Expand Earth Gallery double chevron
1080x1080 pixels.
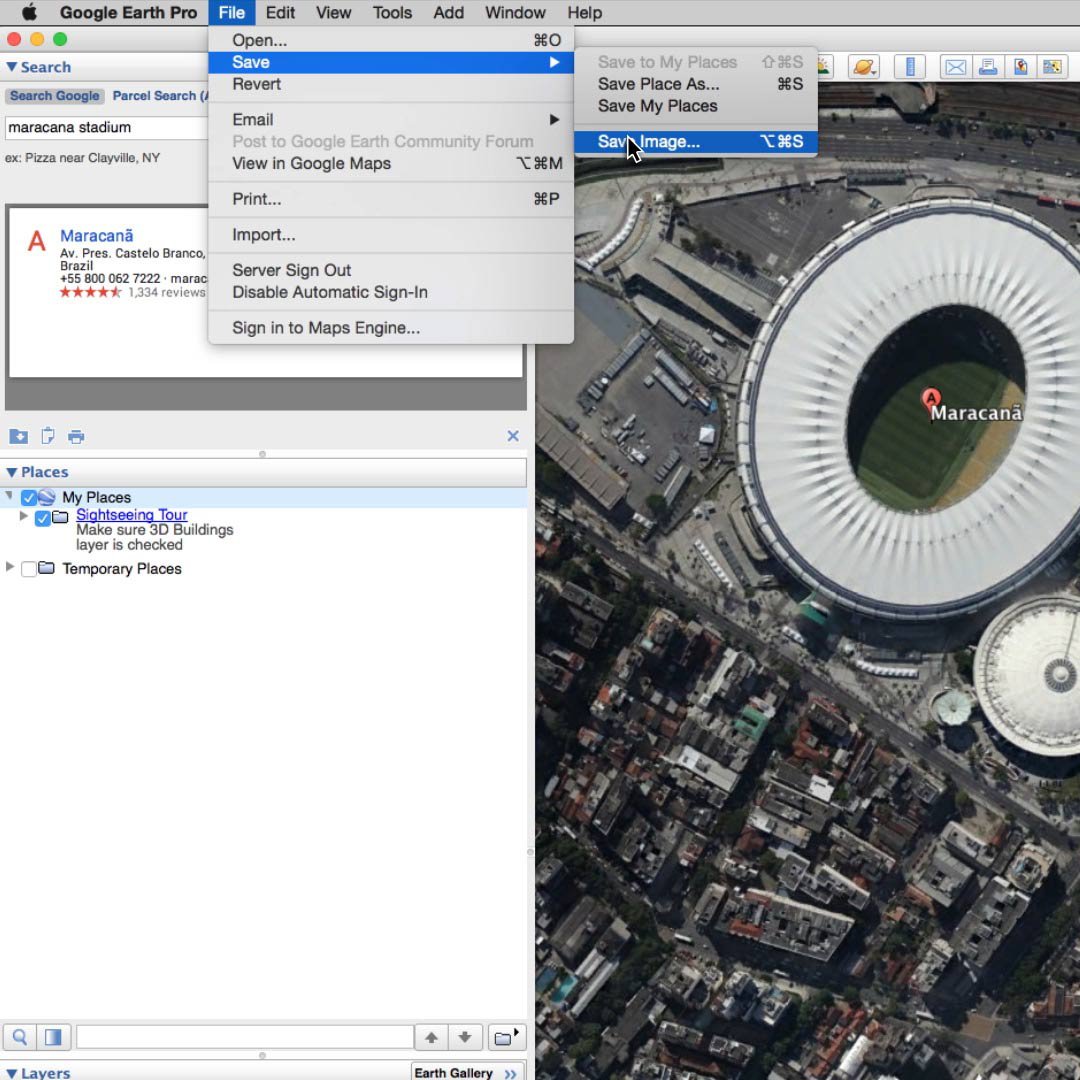click(x=510, y=1073)
